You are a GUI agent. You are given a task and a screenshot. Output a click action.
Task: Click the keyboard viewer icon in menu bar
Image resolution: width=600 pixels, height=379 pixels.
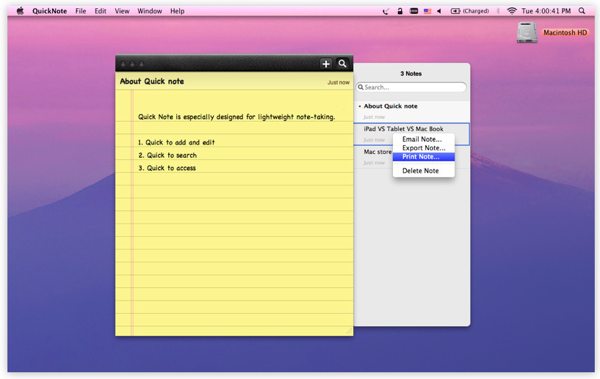(414, 11)
